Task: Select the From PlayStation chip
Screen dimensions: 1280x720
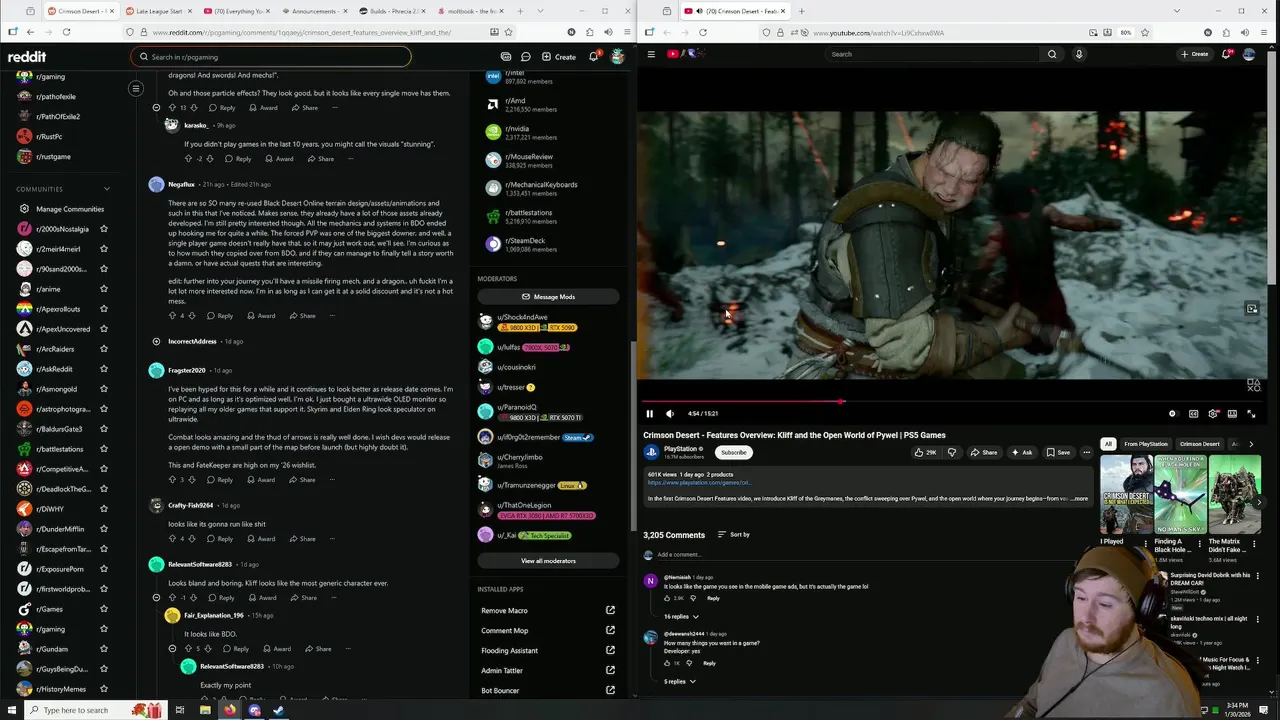Action: [1145, 444]
